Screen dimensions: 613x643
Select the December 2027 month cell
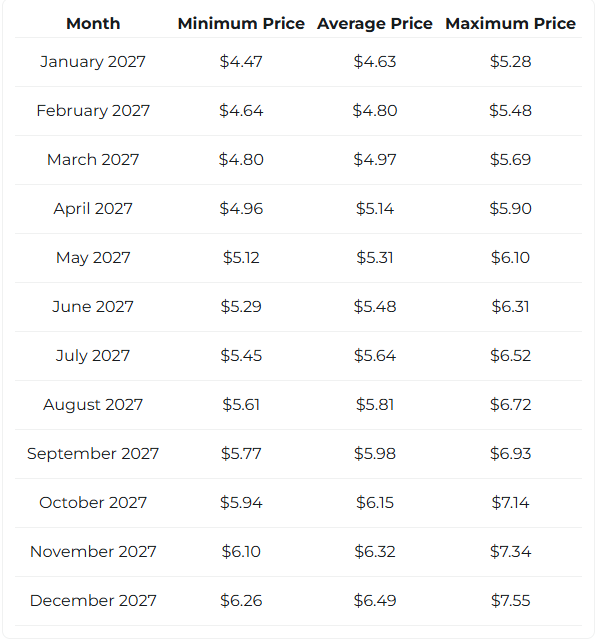point(93,601)
